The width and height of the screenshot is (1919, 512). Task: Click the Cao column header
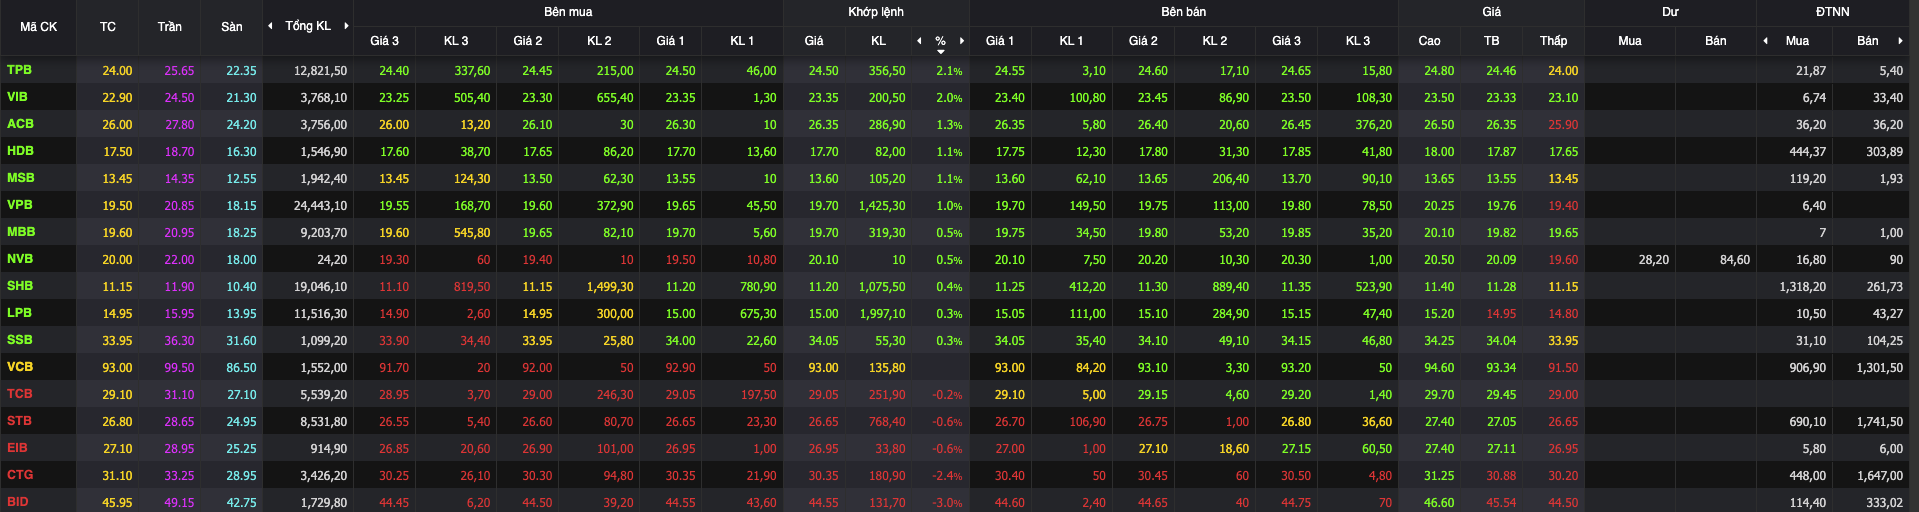pyautogui.click(x=1430, y=41)
